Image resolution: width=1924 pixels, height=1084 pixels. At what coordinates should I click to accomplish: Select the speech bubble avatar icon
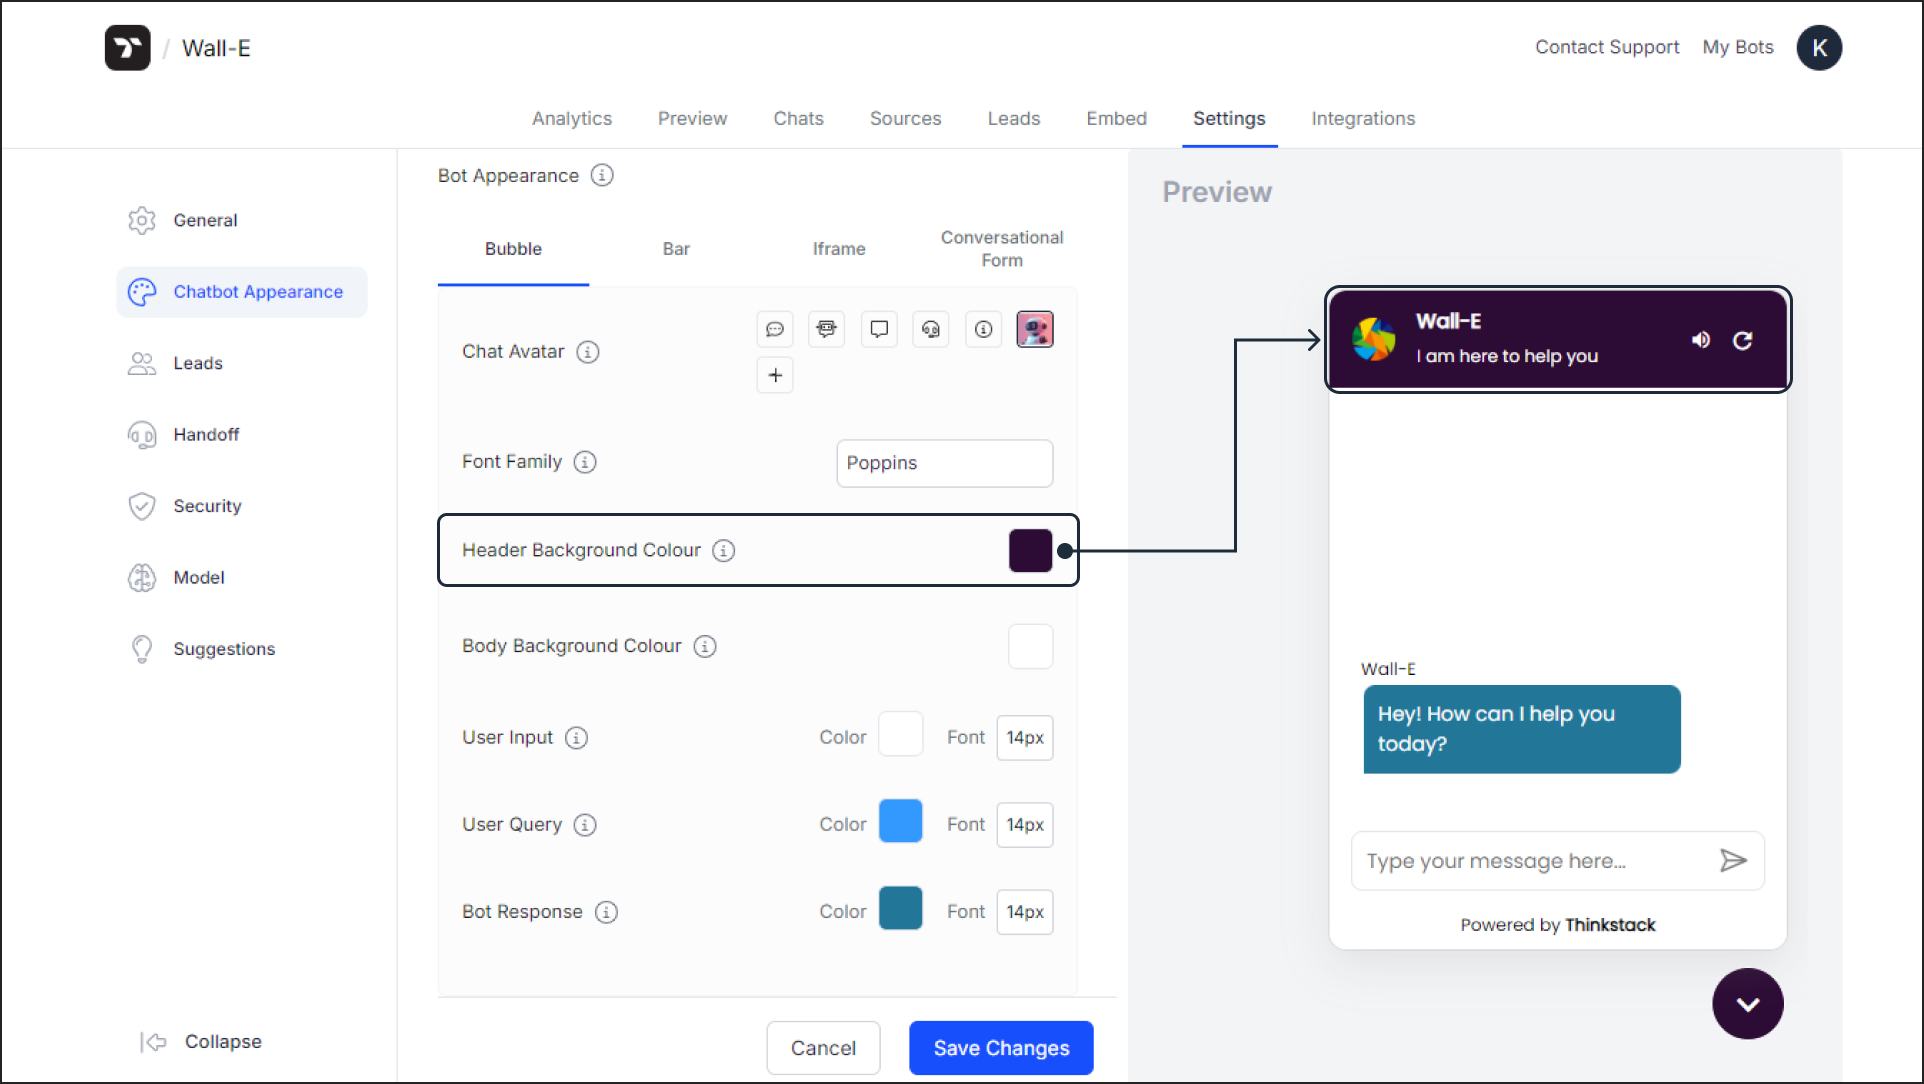pyautogui.click(x=773, y=329)
